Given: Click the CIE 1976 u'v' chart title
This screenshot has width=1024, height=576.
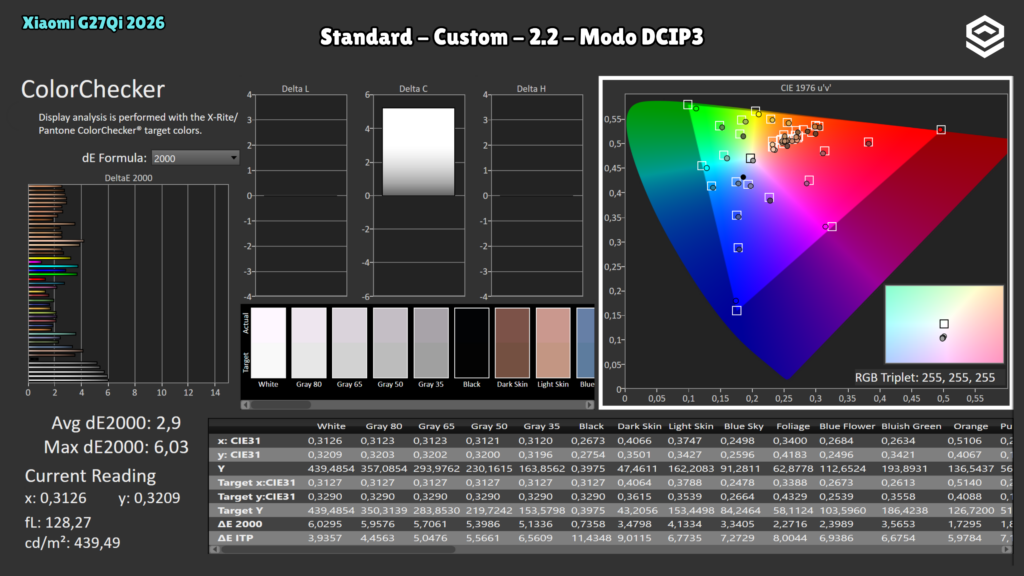Looking at the screenshot, I should pos(806,88).
